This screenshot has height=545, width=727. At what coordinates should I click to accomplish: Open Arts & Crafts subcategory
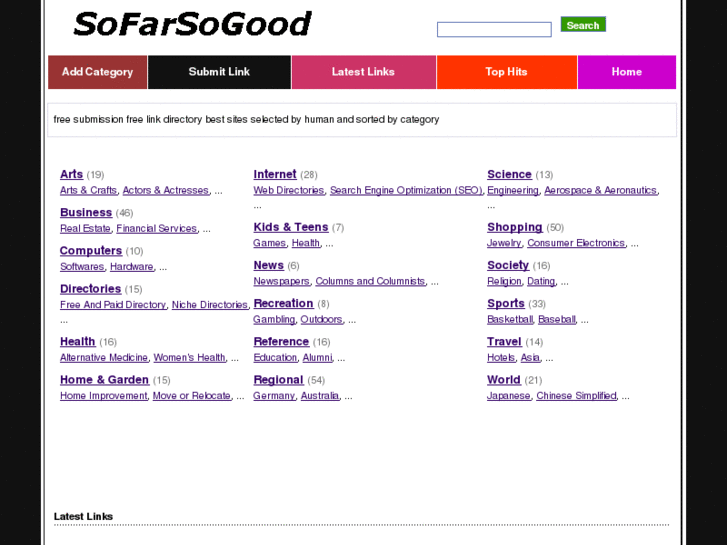coord(88,190)
